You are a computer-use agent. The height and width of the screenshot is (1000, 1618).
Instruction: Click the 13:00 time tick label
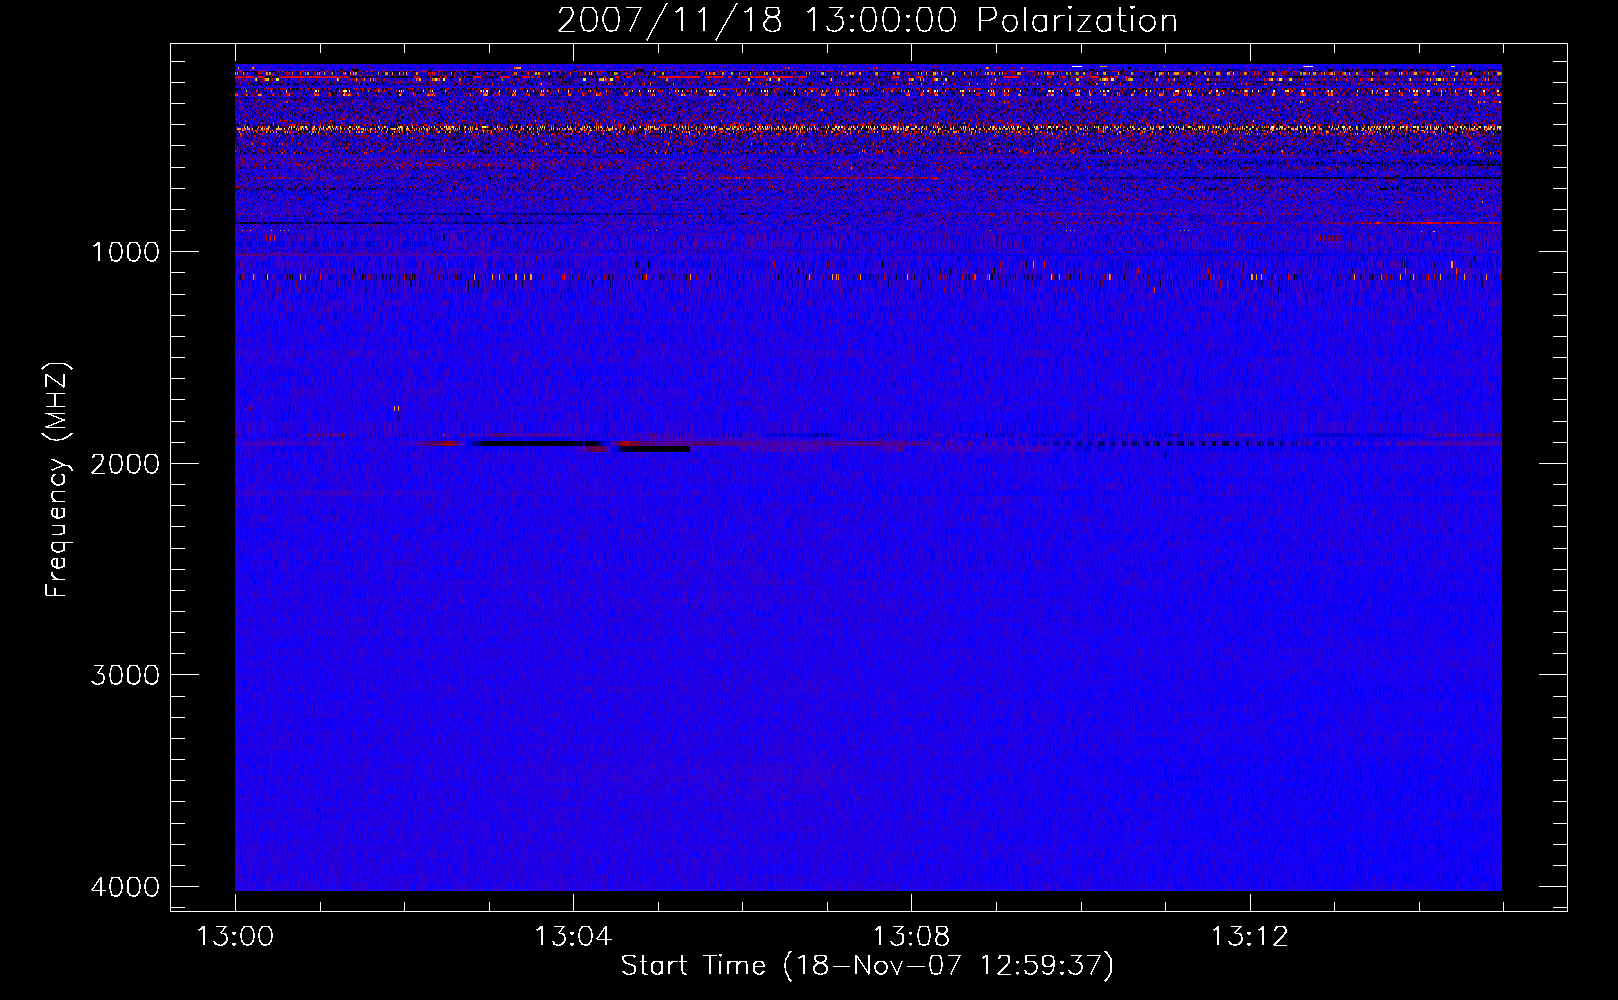click(x=235, y=937)
